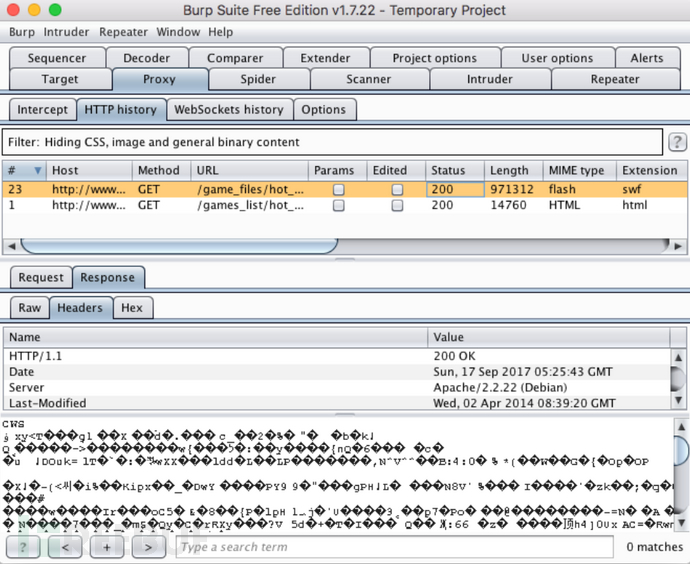The image size is (690, 564).
Task: Click the sort arrow in the # column
Action: (x=38, y=170)
